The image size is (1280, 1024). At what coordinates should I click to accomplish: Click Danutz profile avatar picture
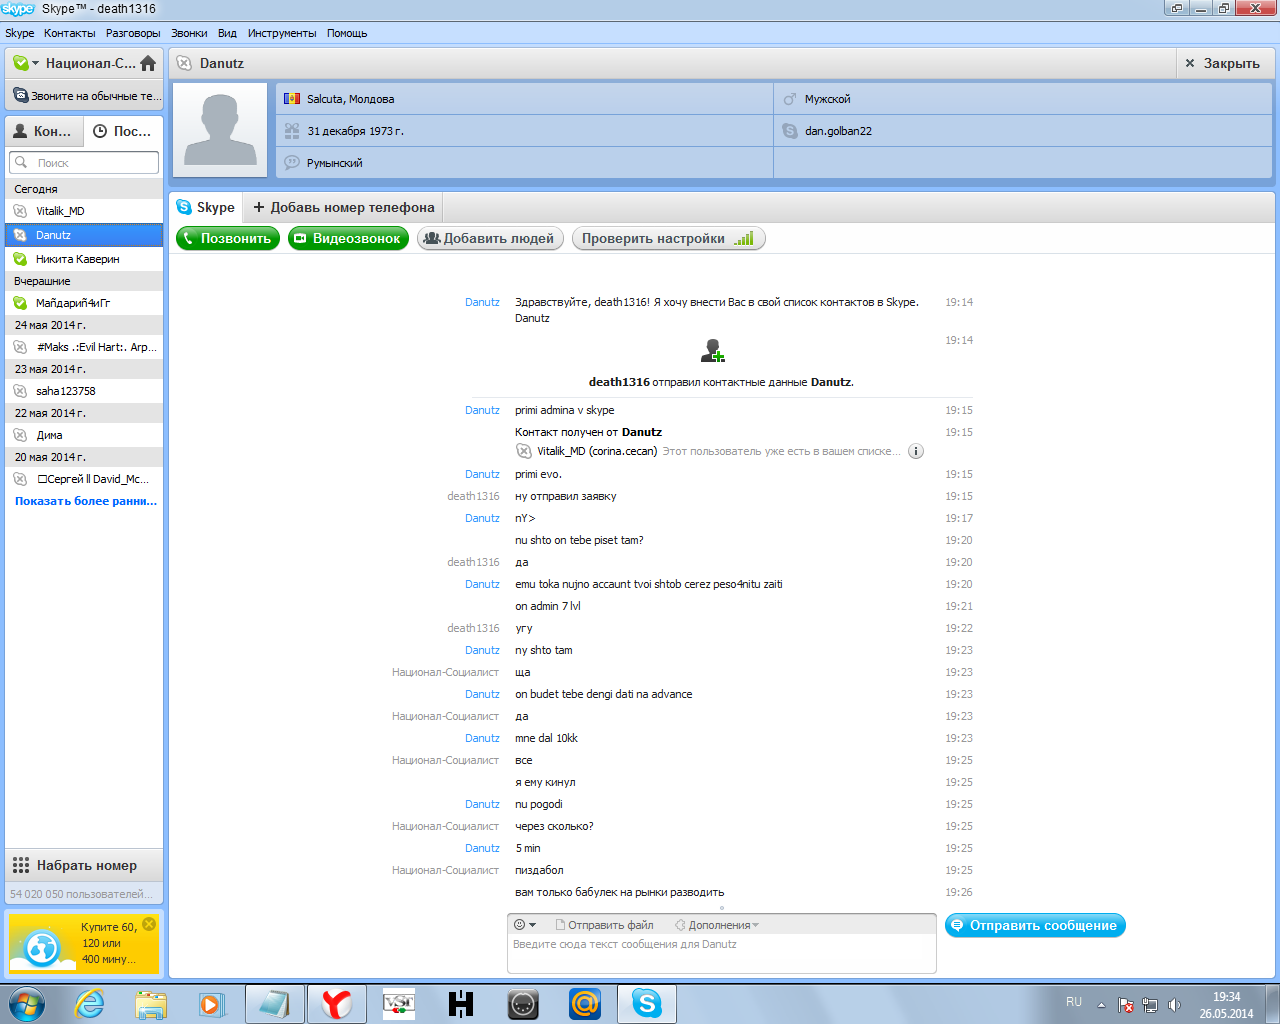pyautogui.click(x=222, y=130)
